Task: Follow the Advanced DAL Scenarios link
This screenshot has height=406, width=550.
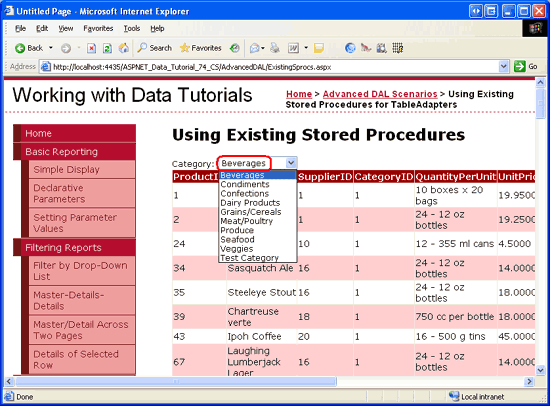Action: click(x=380, y=94)
